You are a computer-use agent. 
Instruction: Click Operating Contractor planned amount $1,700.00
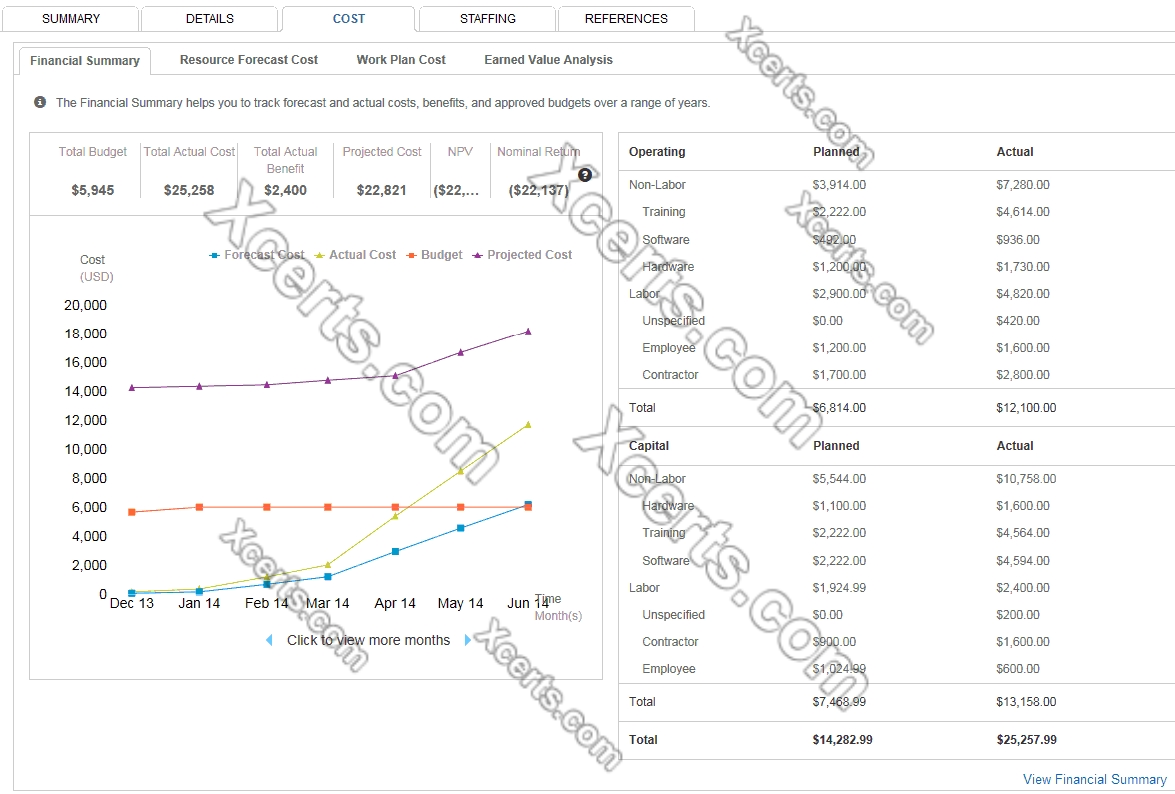tap(839, 375)
